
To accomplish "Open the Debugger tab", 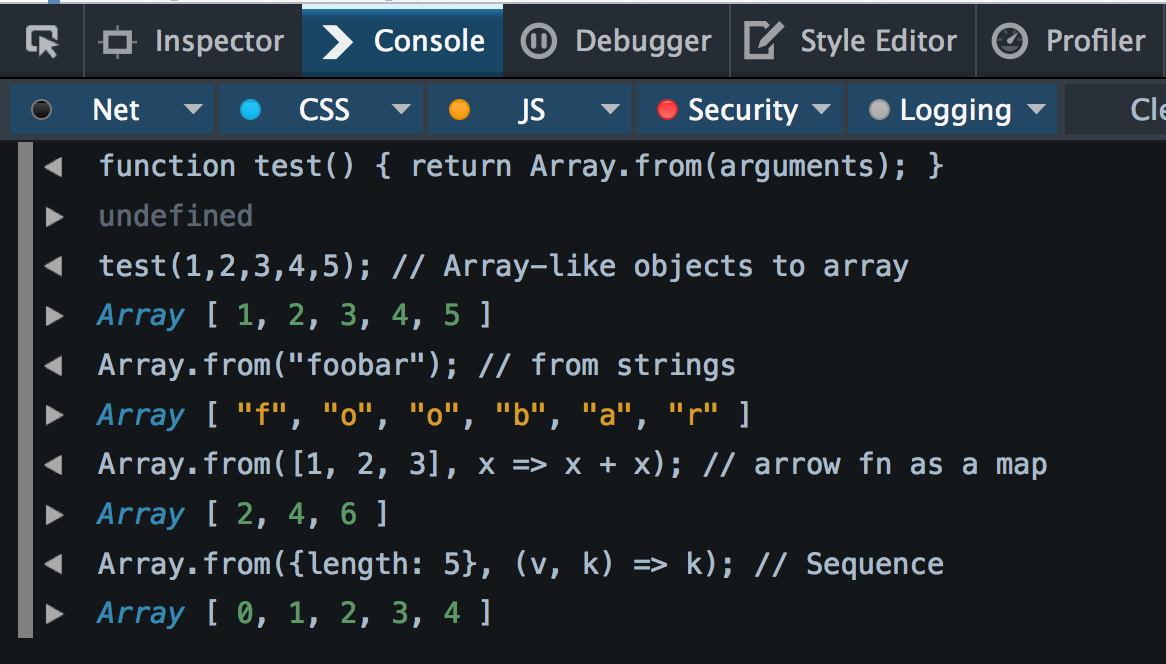I will tap(616, 41).
